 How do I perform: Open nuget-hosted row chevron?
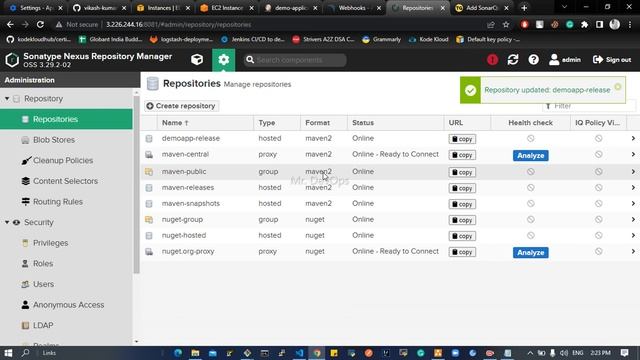(633, 235)
